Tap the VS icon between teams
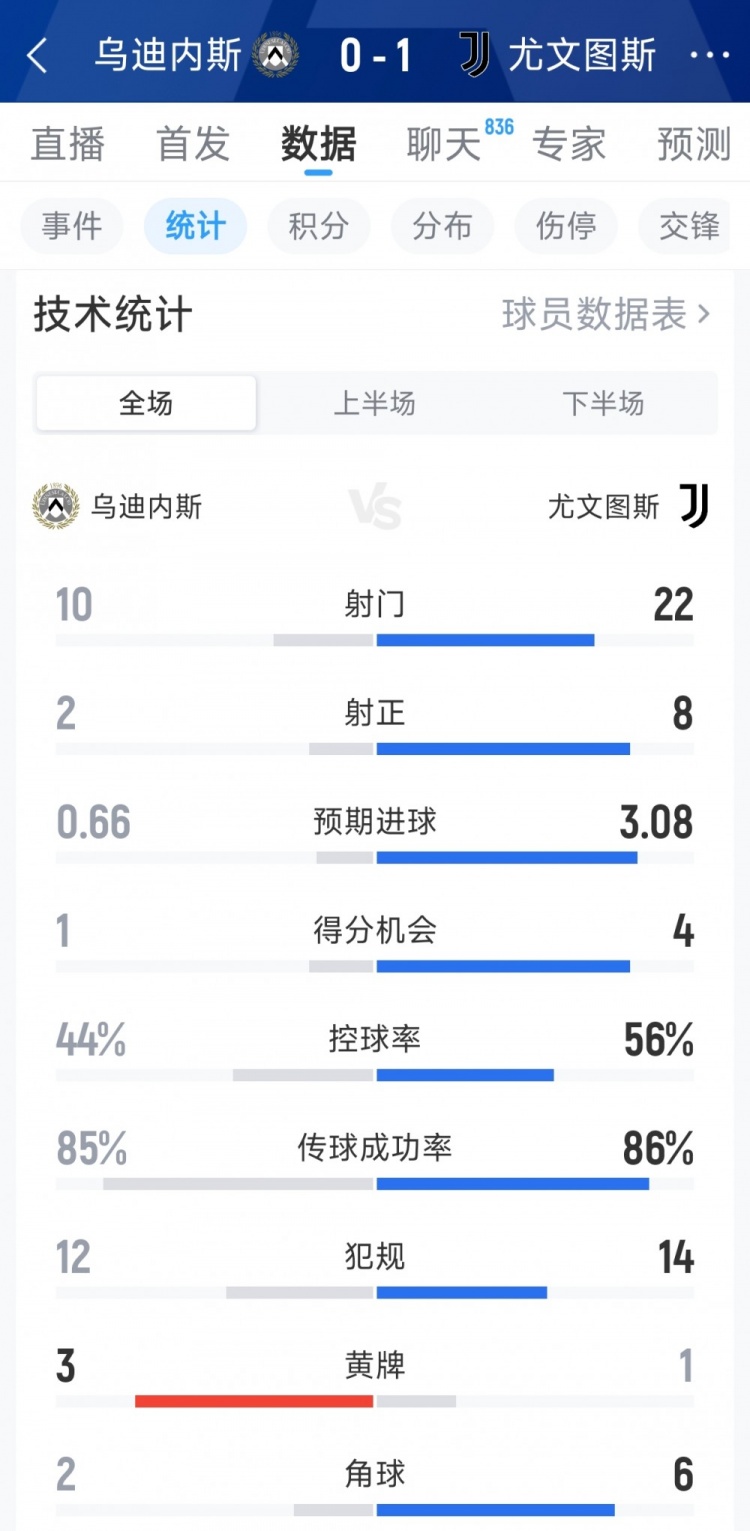 tap(375, 507)
